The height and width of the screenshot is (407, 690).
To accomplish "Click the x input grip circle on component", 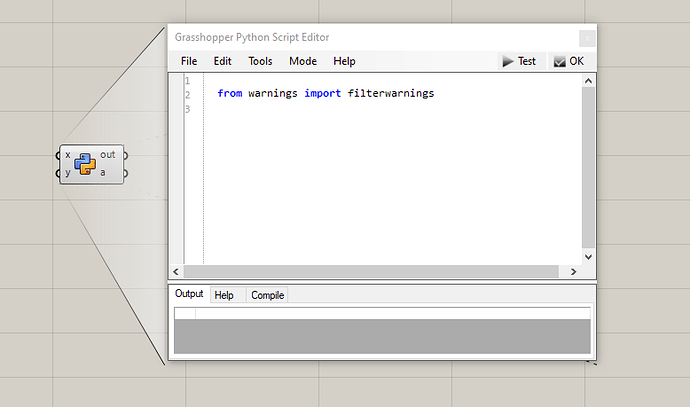I will 58,155.
